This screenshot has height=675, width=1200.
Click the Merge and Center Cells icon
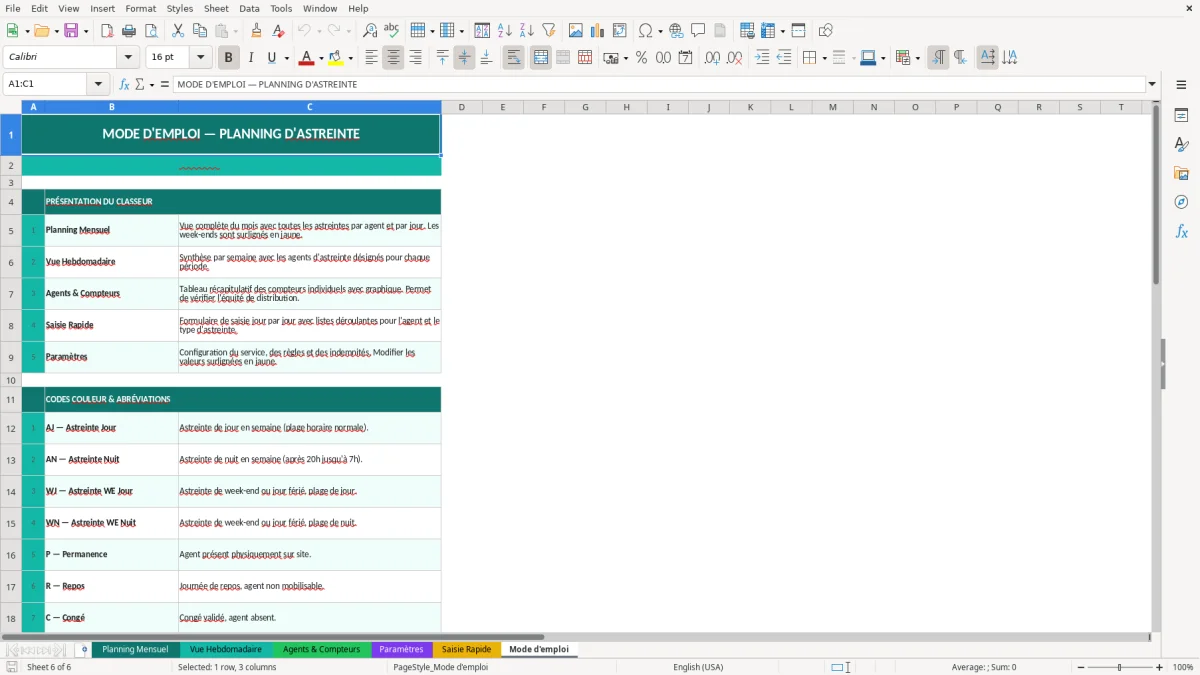(541, 58)
